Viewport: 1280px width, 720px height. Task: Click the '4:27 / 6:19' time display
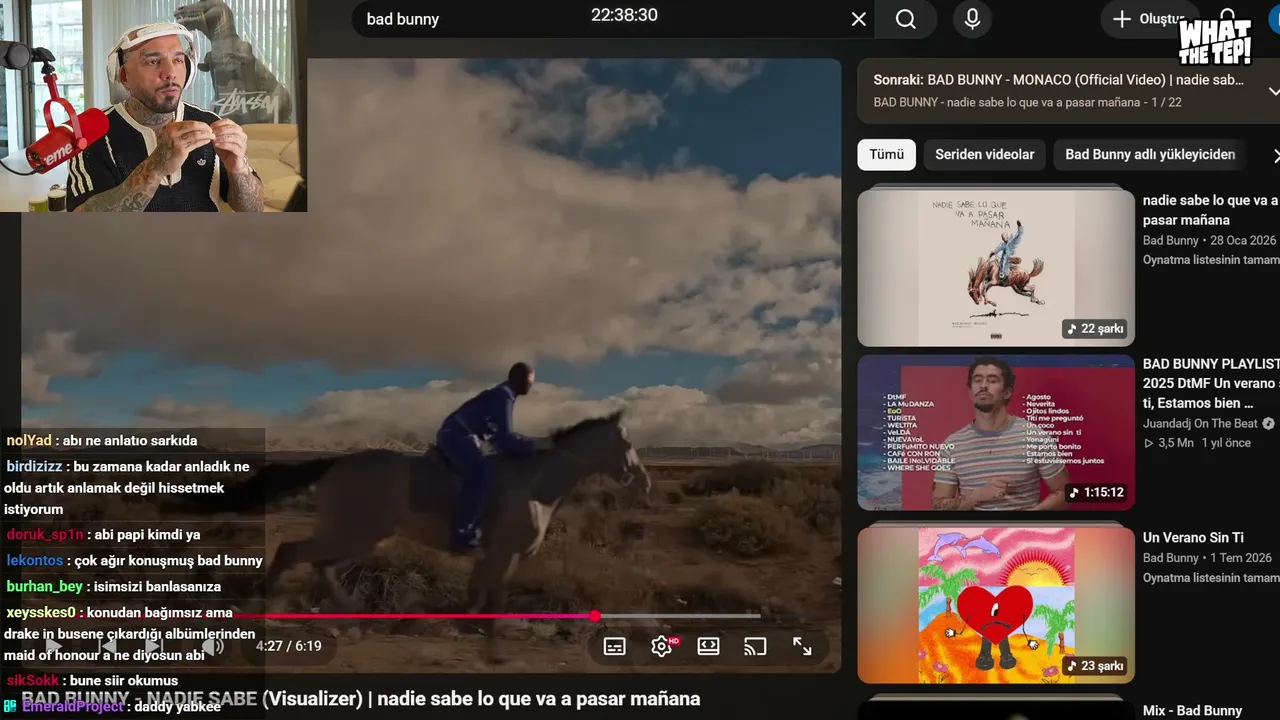tap(288, 646)
